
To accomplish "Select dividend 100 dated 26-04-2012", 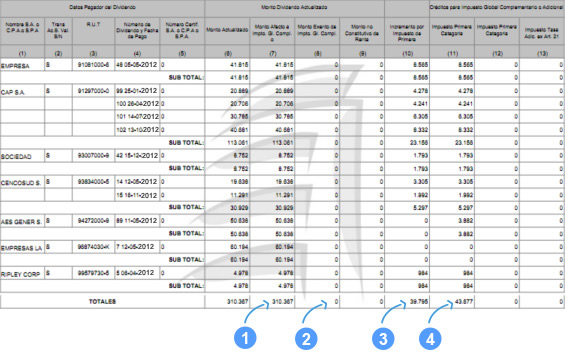I will click(x=137, y=104).
